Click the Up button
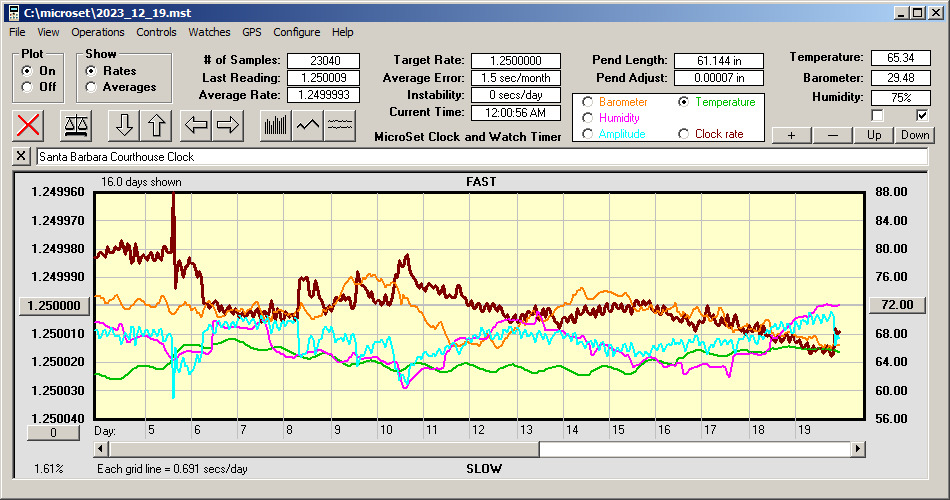The width and height of the screenshot is (950, 500). 874,135
